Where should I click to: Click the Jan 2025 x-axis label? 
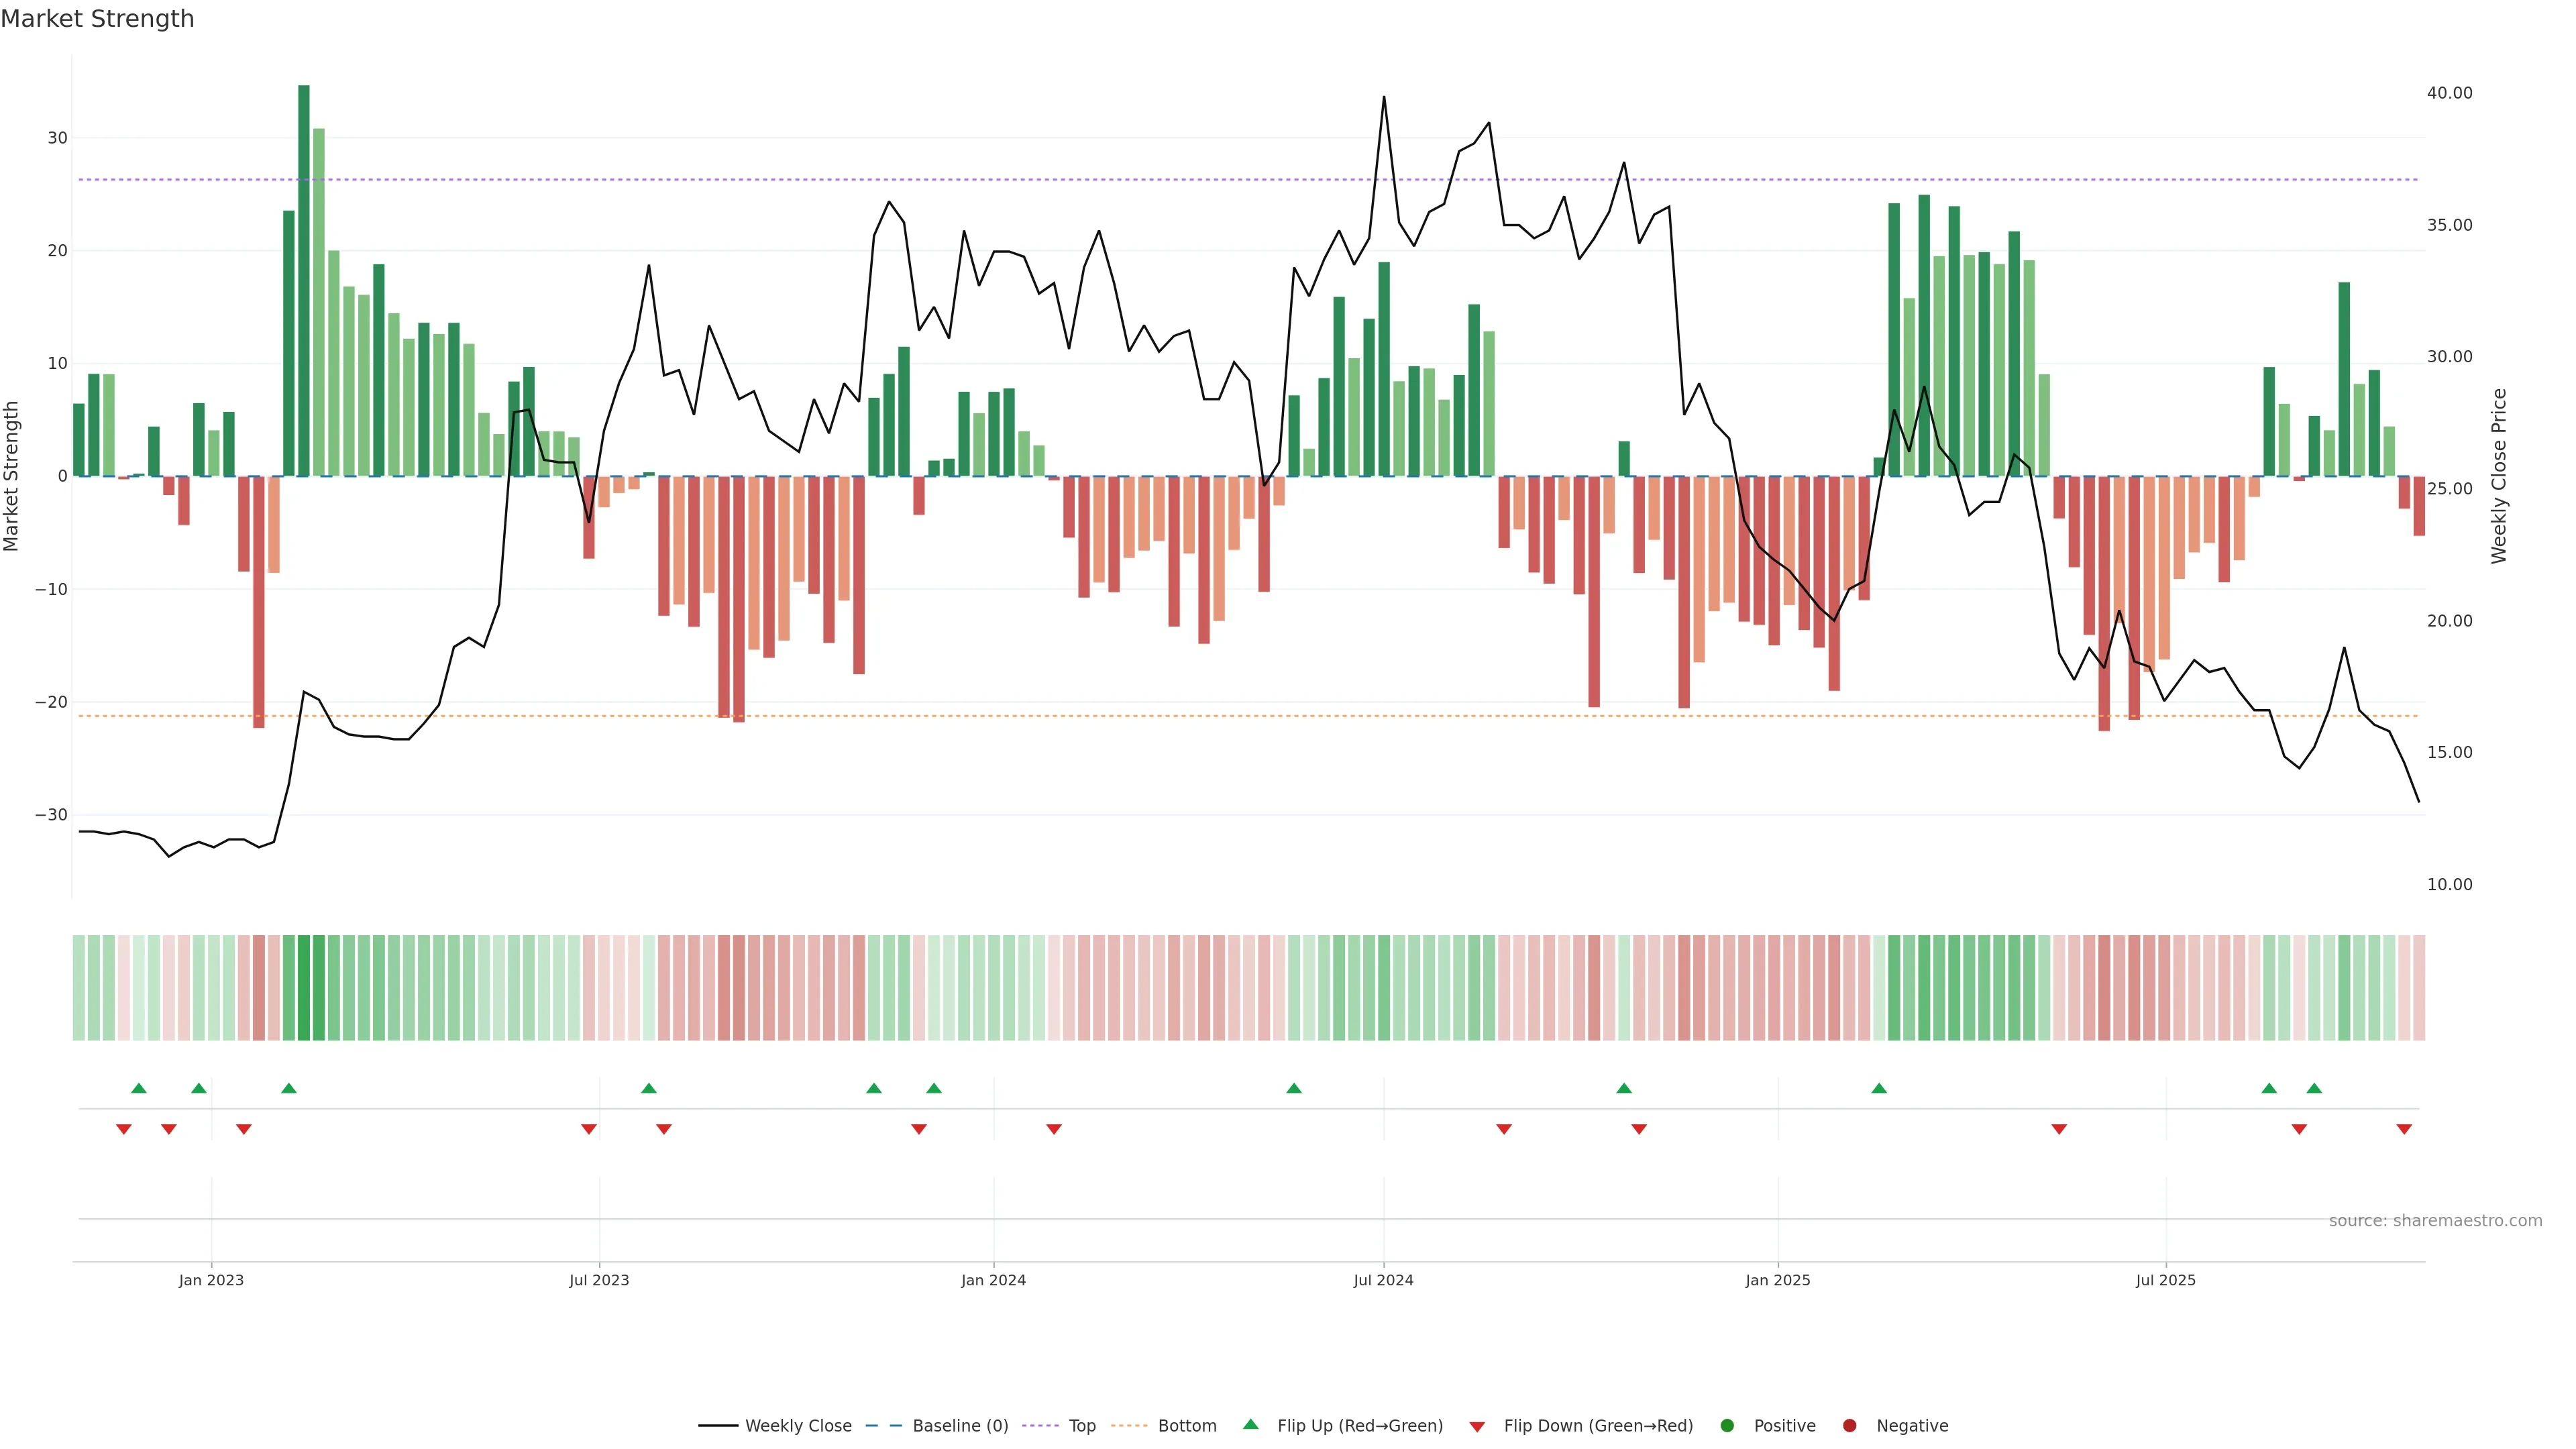coord(1778,1280)
